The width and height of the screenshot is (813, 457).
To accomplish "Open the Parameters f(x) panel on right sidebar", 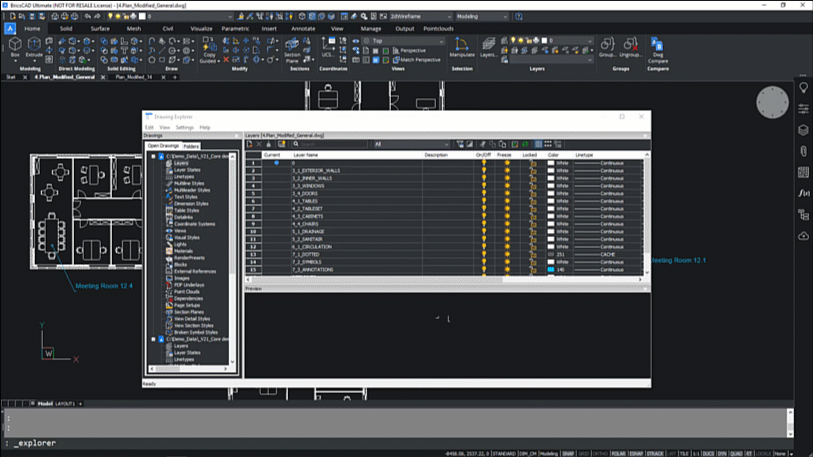I will [803, 193].
